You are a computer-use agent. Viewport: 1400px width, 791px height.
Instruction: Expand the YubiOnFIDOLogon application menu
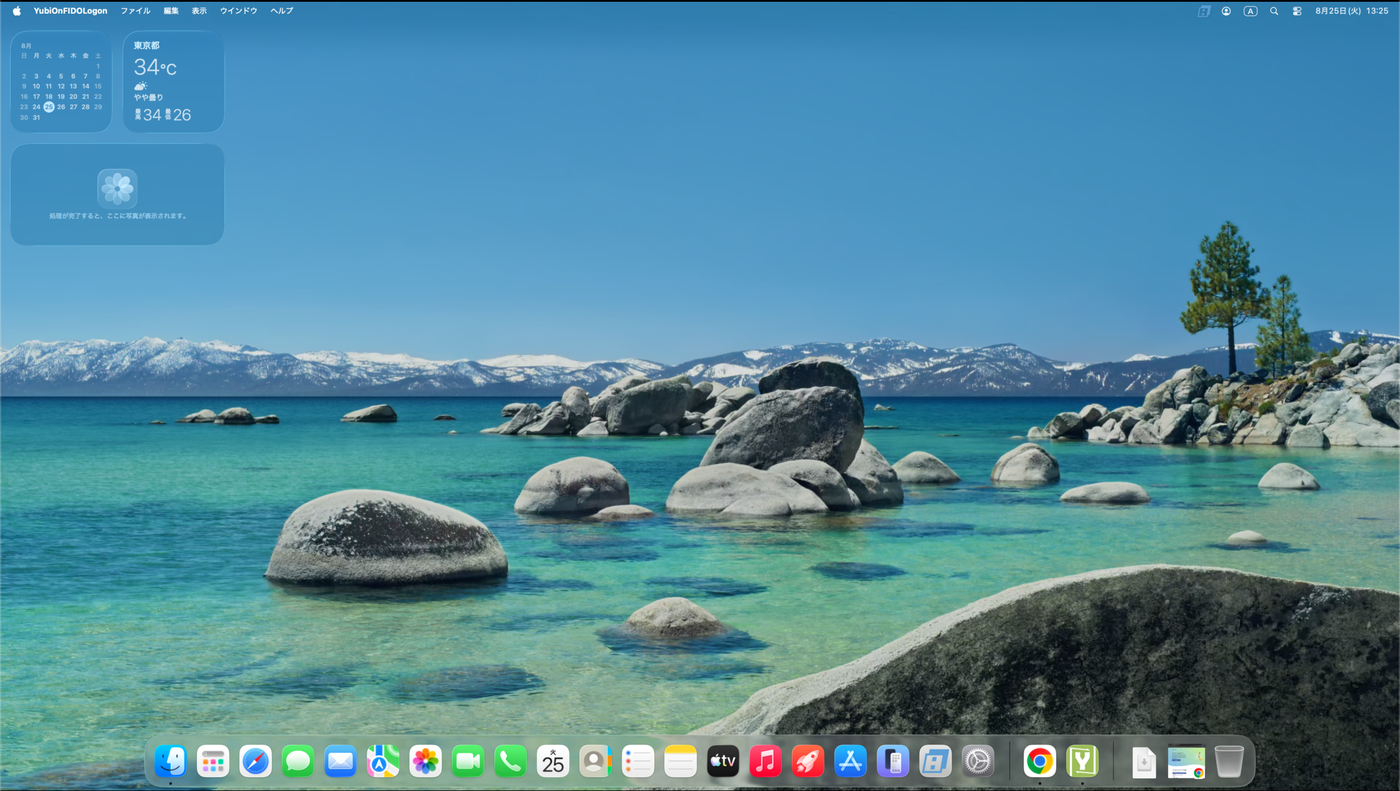70,11
